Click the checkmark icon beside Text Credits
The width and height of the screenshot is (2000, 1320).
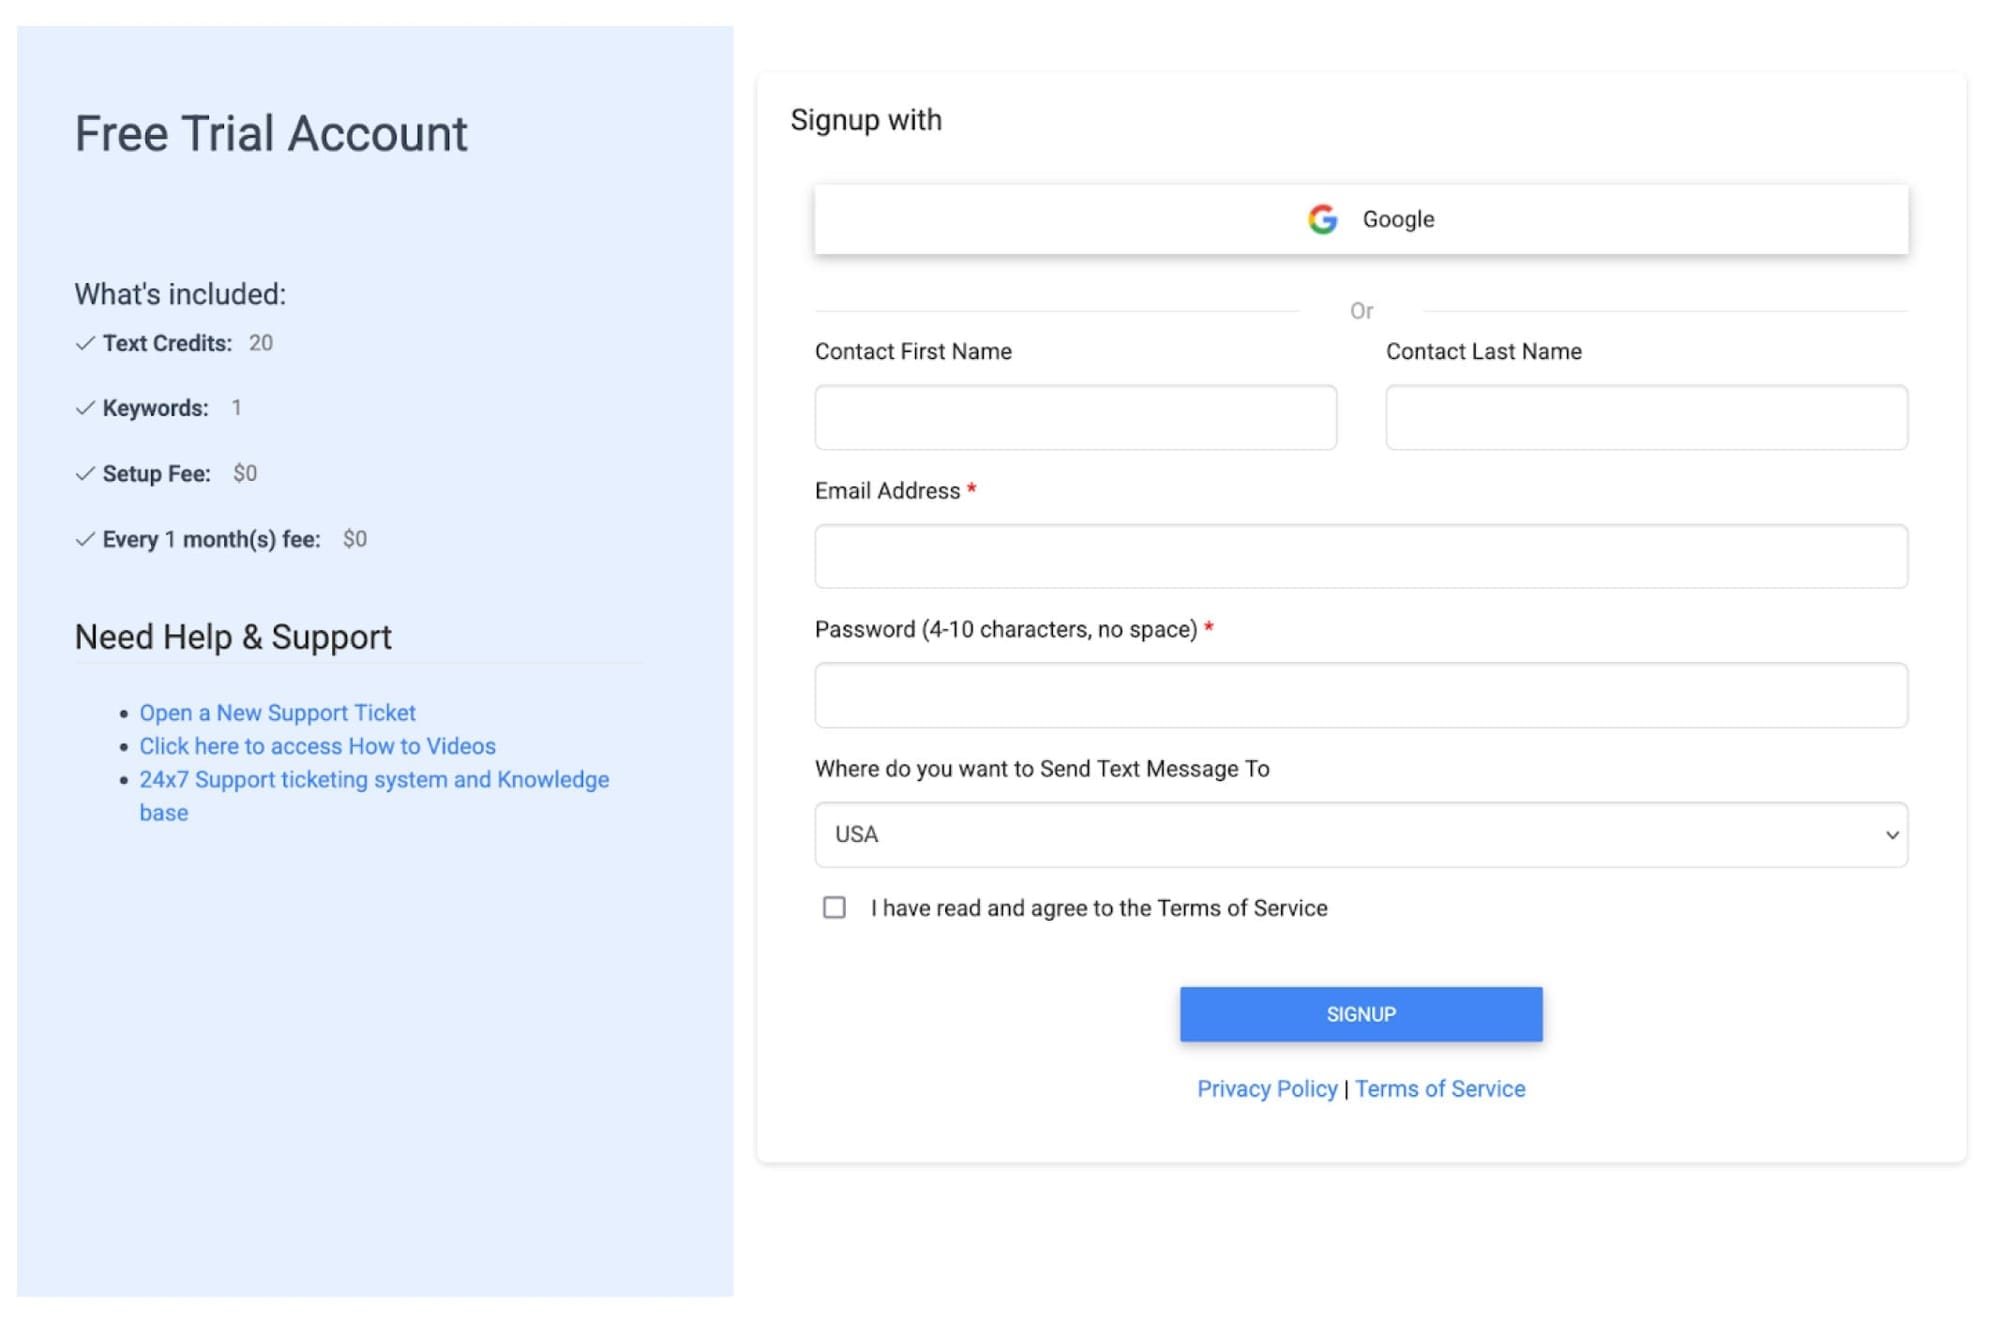pos(83,343)
